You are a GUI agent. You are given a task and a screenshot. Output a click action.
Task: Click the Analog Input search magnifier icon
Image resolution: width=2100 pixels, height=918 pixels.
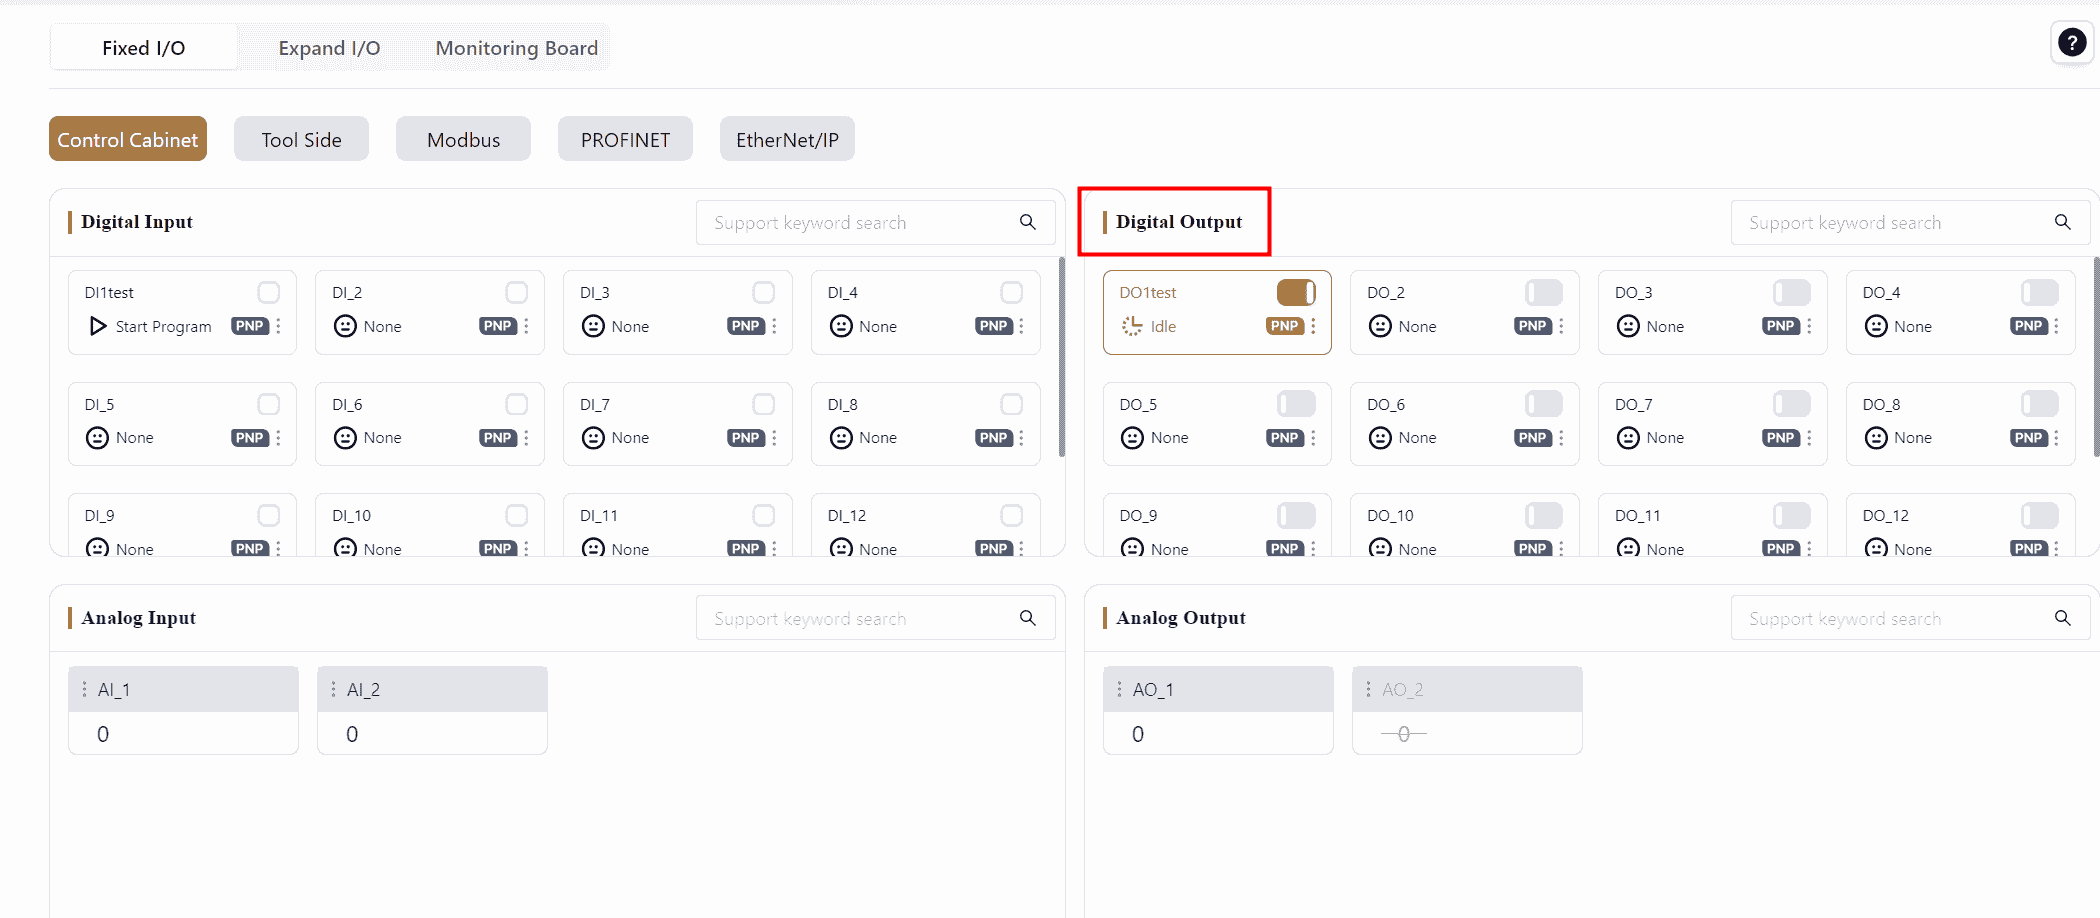coord(1027,618)
